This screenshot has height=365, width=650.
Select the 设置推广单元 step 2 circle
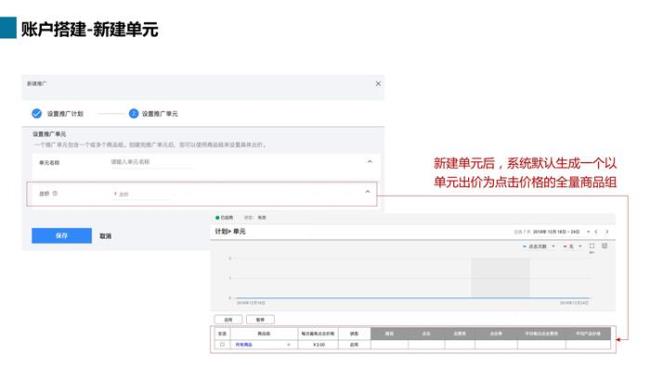click(133, 114)
